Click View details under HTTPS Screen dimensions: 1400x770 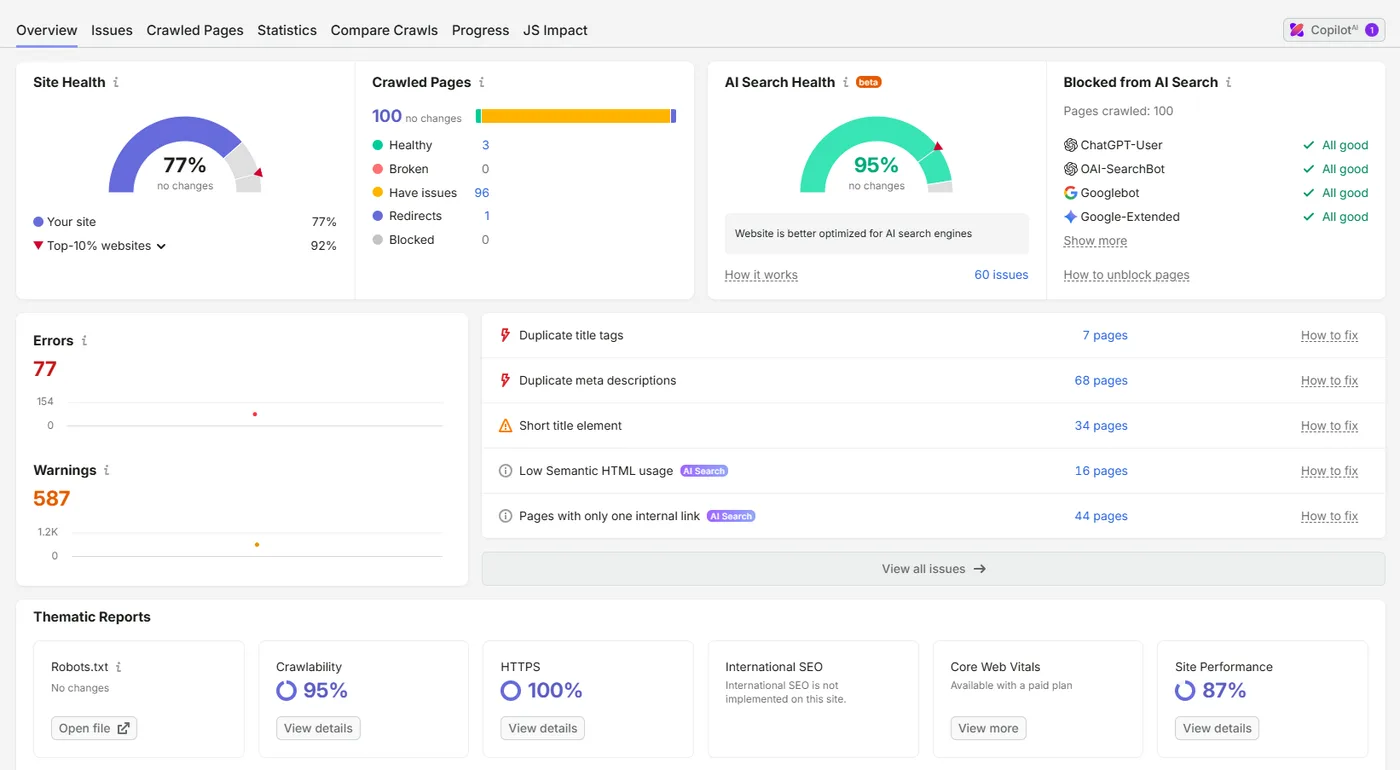pos(543,728)
